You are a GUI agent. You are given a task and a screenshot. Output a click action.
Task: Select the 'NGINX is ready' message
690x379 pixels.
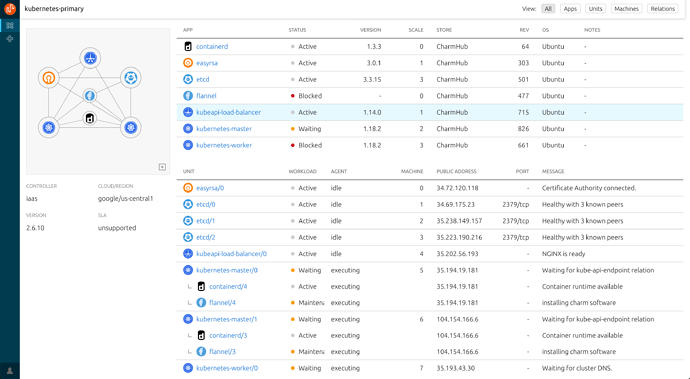(x=564, y=254)
